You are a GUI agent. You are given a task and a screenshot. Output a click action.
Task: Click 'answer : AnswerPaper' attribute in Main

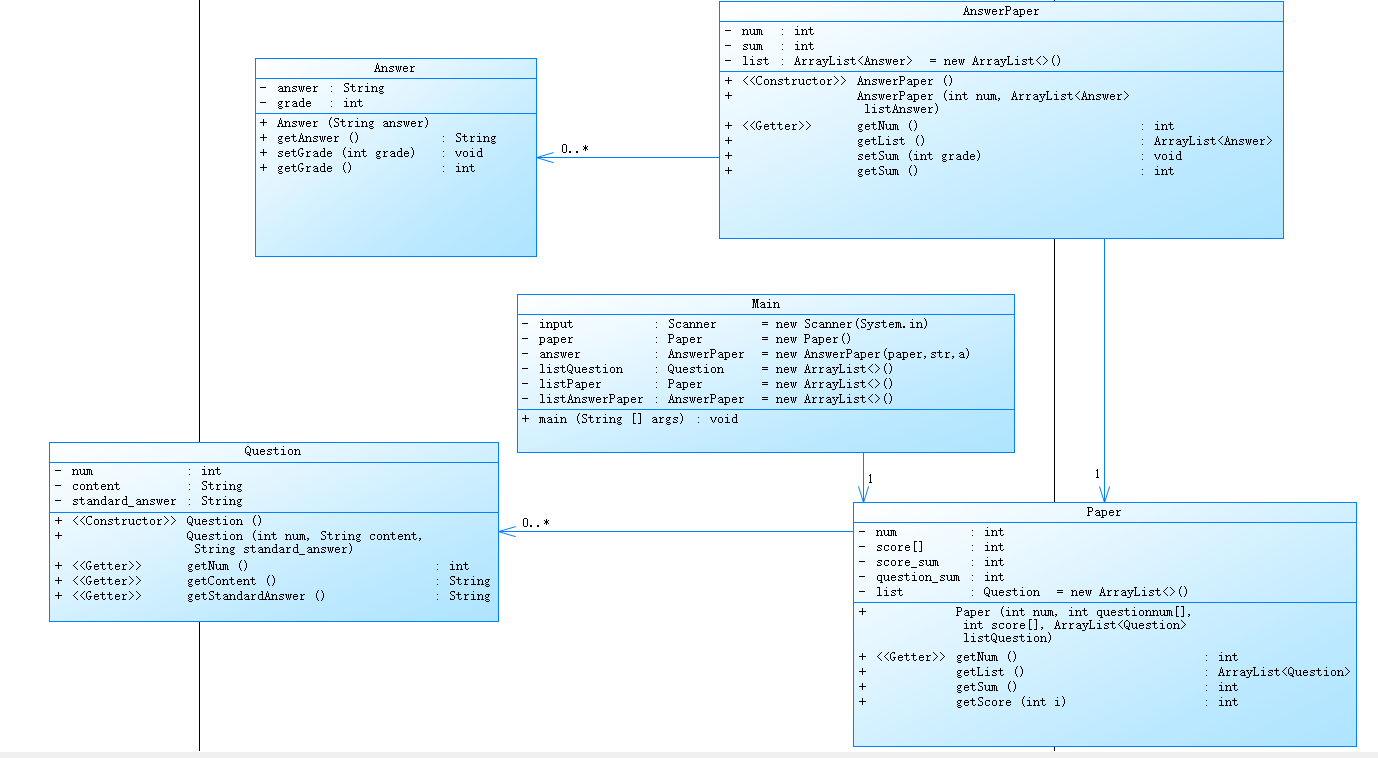745,354
